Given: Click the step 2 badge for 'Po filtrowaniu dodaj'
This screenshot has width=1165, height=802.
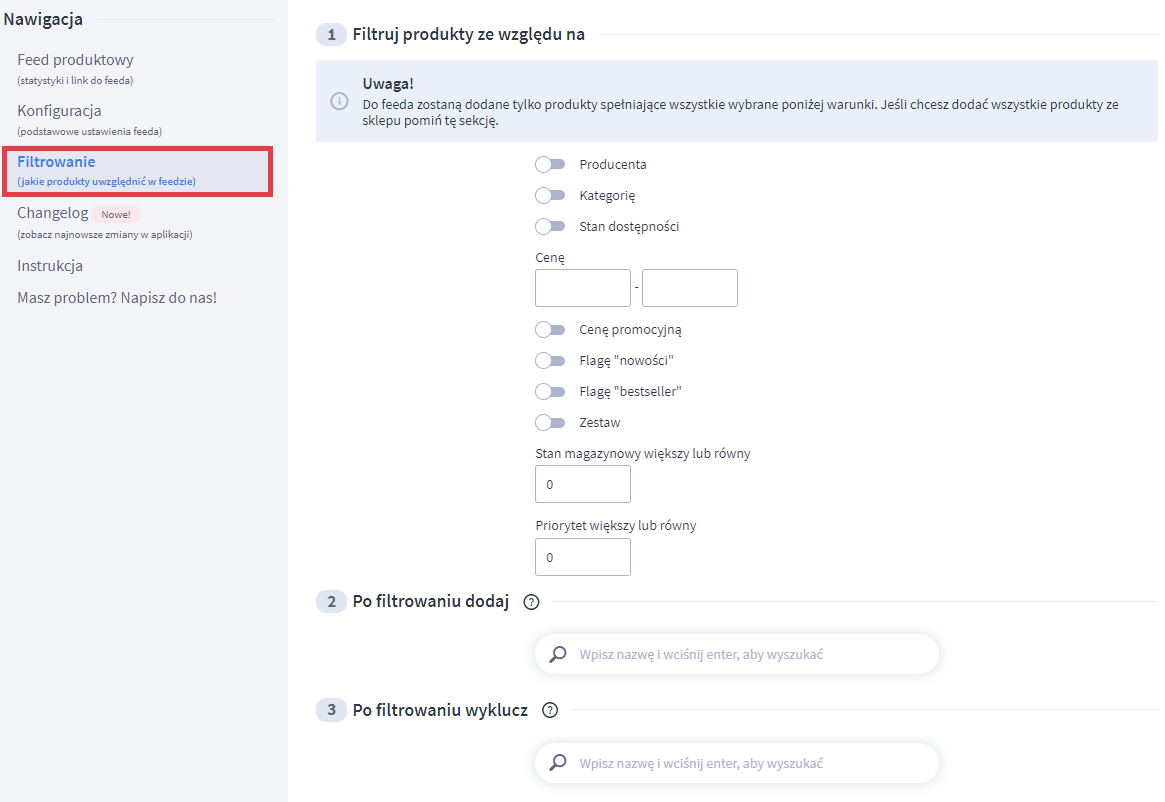Looking at the screenshot, I should click(330, 601).
